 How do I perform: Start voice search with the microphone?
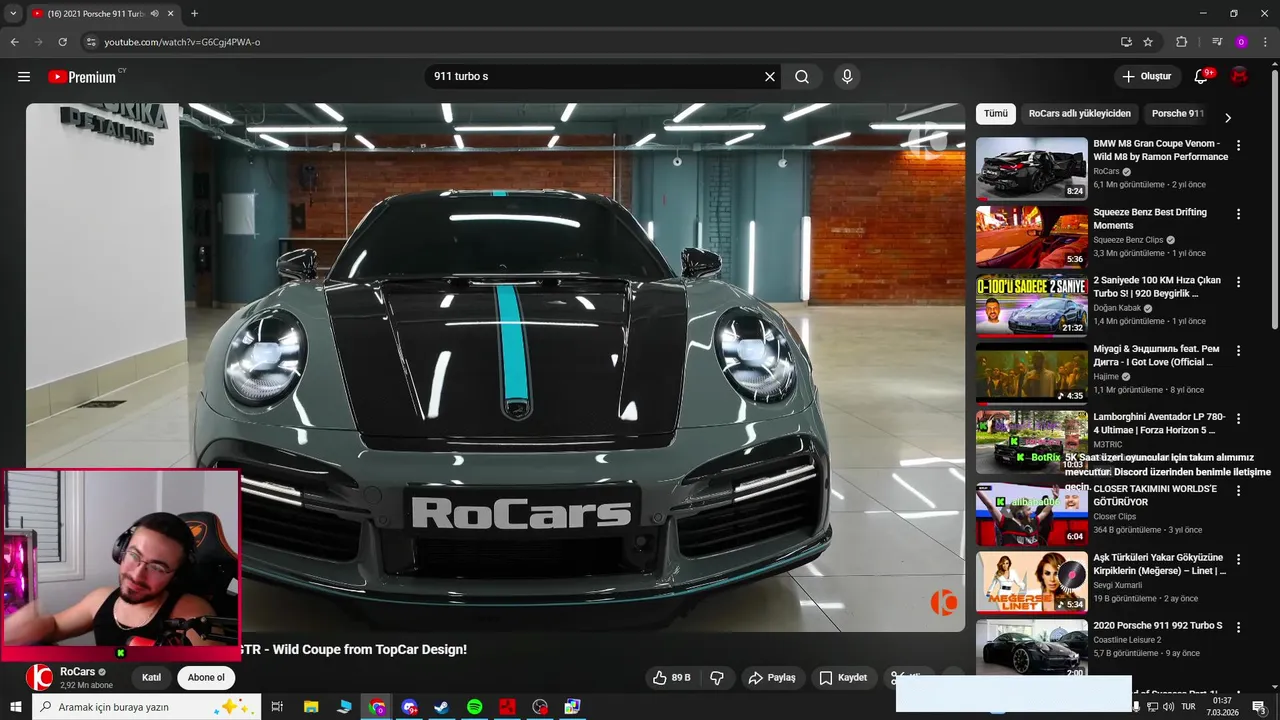click(x=847, y=77)
